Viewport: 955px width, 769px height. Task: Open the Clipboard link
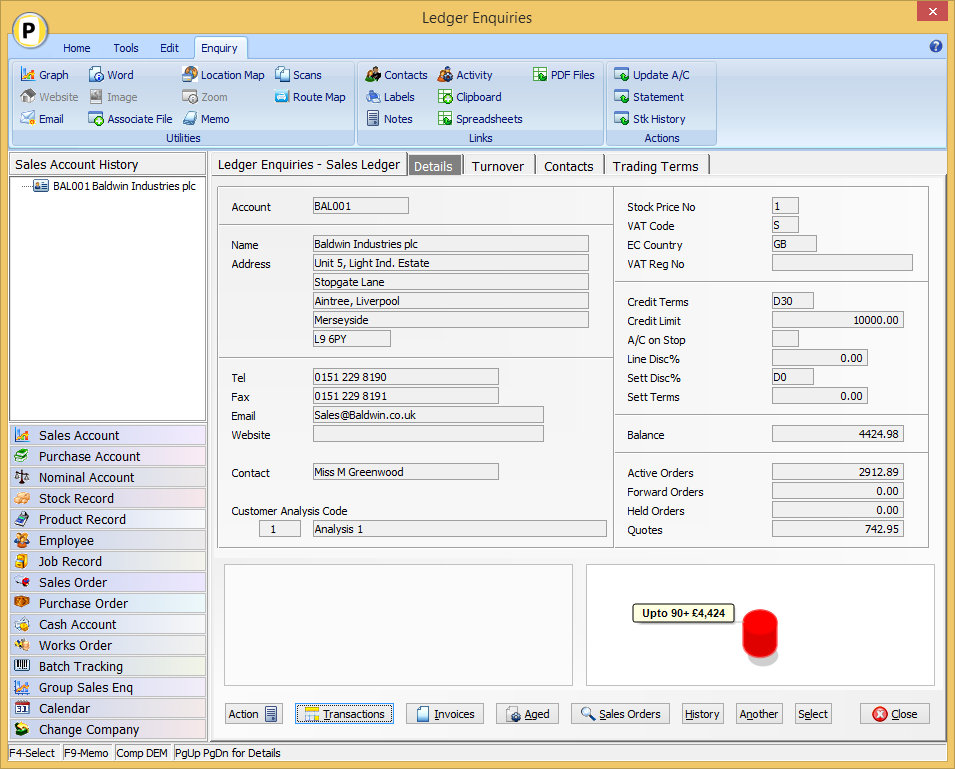tap(470, 97)
